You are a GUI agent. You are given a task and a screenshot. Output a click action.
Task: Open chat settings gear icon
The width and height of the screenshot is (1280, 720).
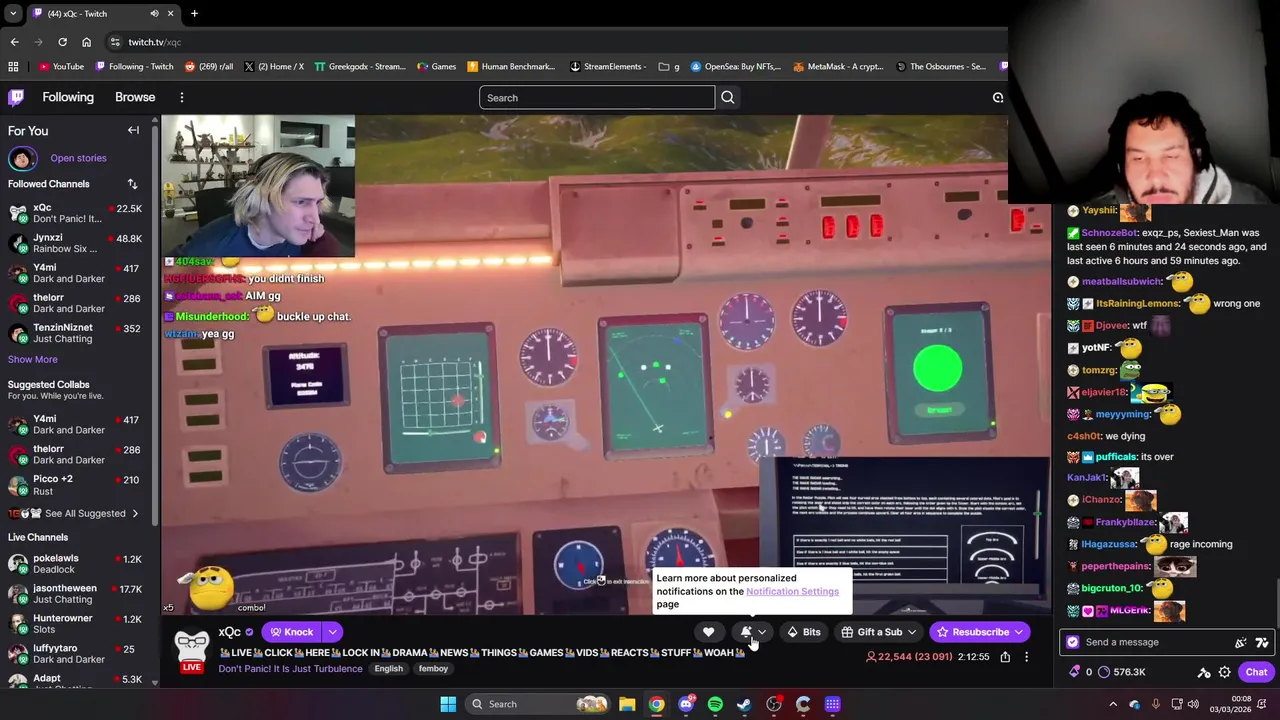tap(1224, 672)
